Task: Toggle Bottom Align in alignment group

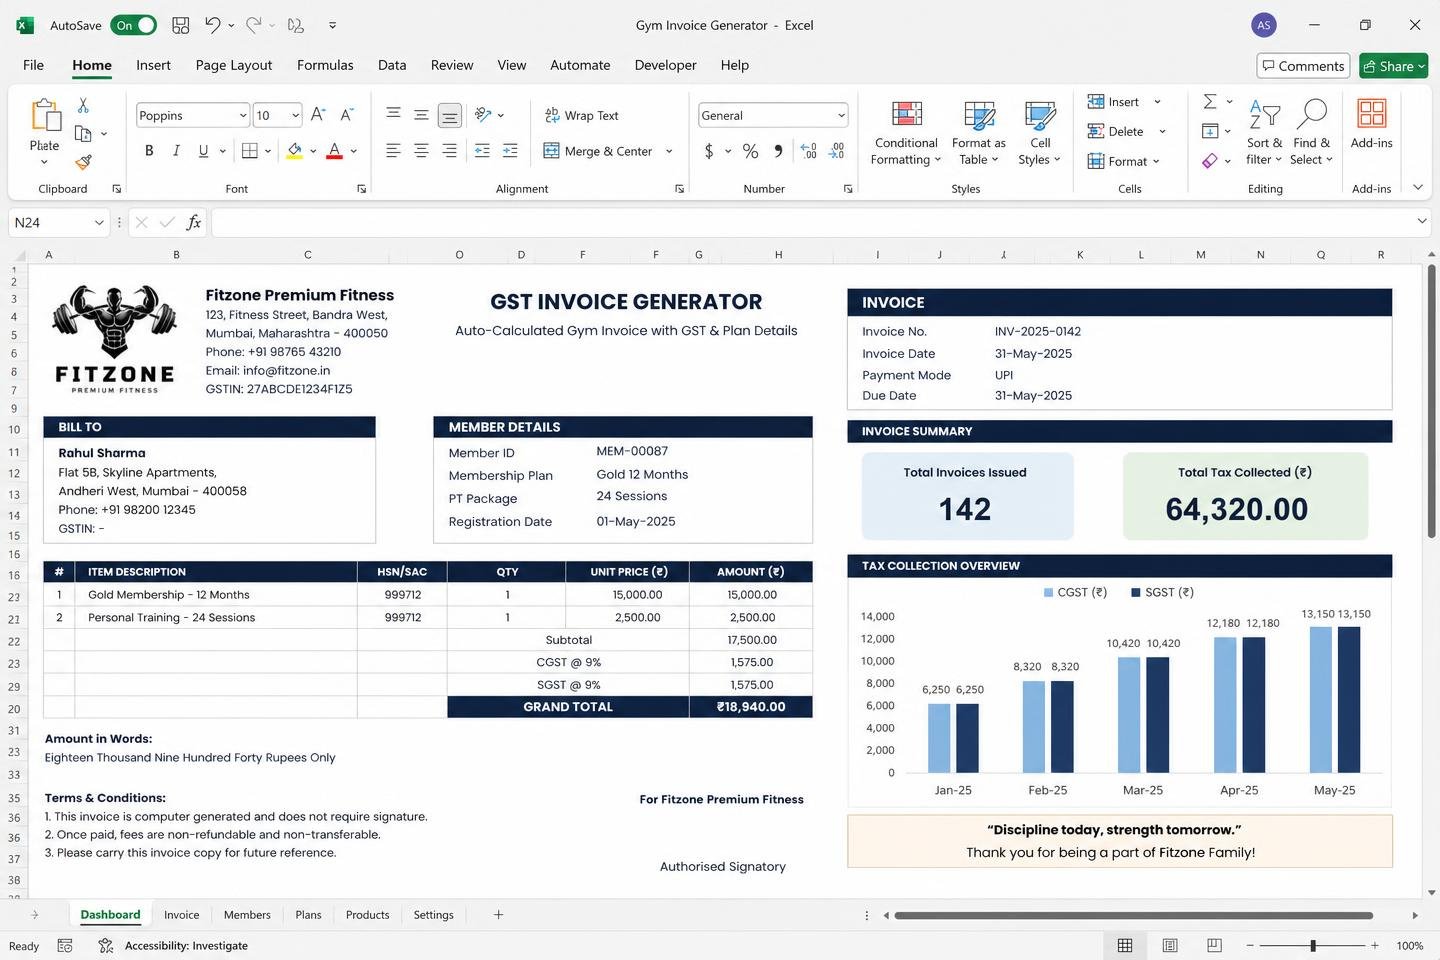Action: 450,115
